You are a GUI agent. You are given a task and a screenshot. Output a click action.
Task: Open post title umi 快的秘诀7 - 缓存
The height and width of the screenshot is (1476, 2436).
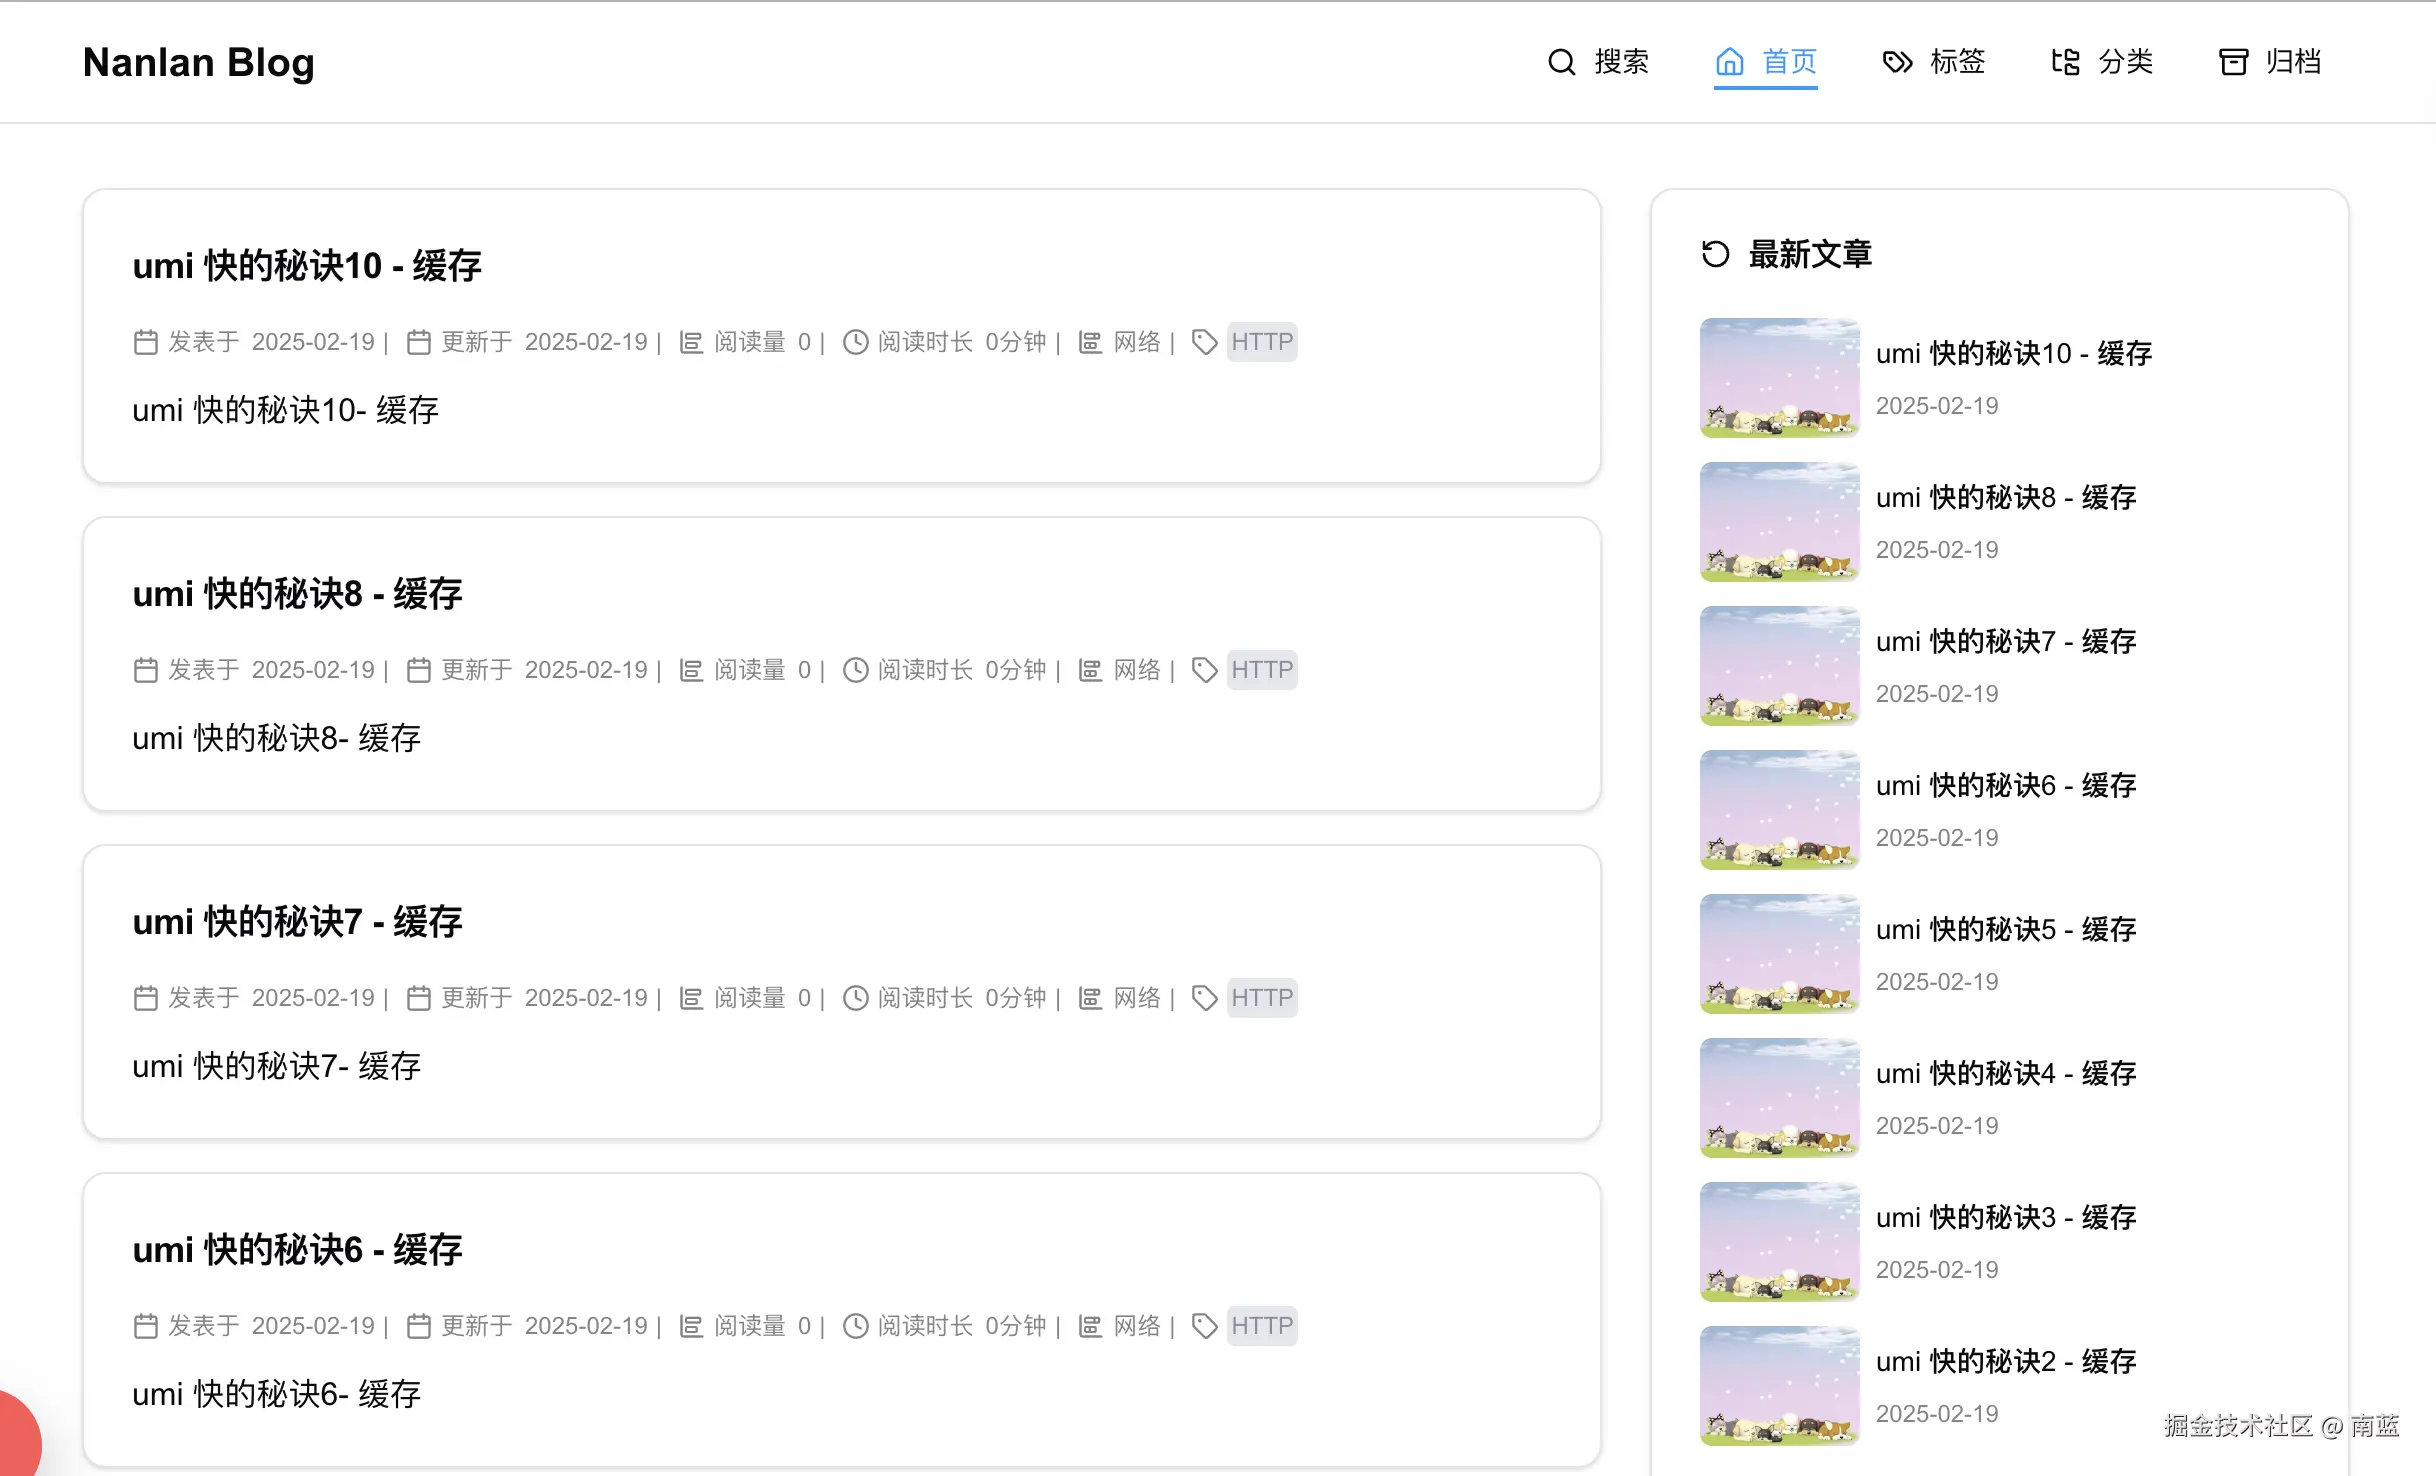297,922
